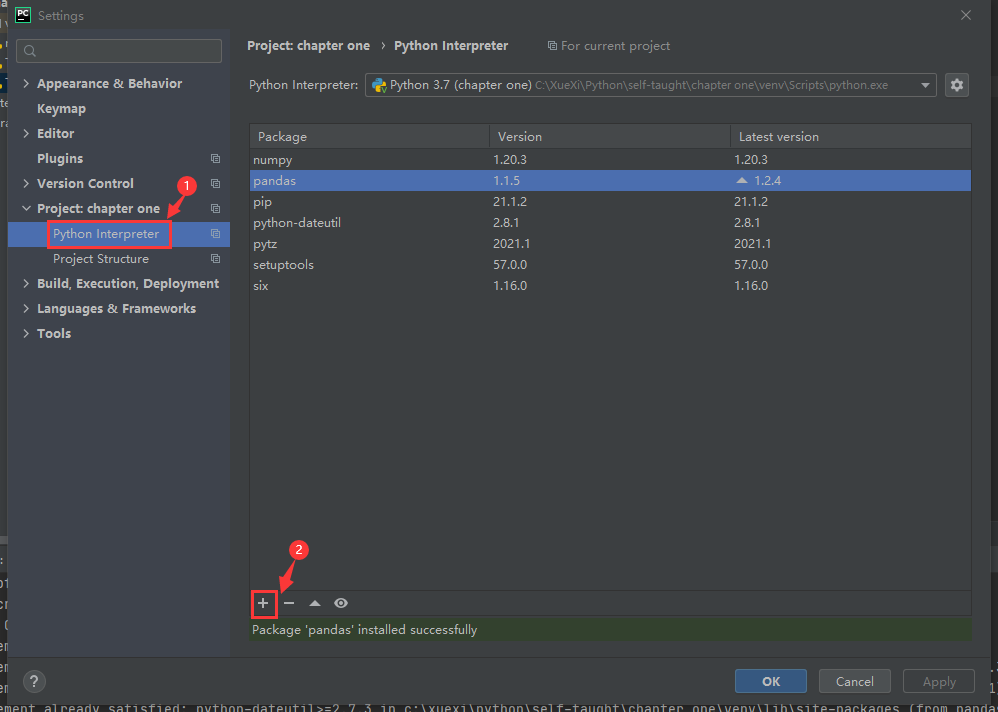The image size is (998, 712).
Task: Open the Keymap settings page
Action: point(61,109)
